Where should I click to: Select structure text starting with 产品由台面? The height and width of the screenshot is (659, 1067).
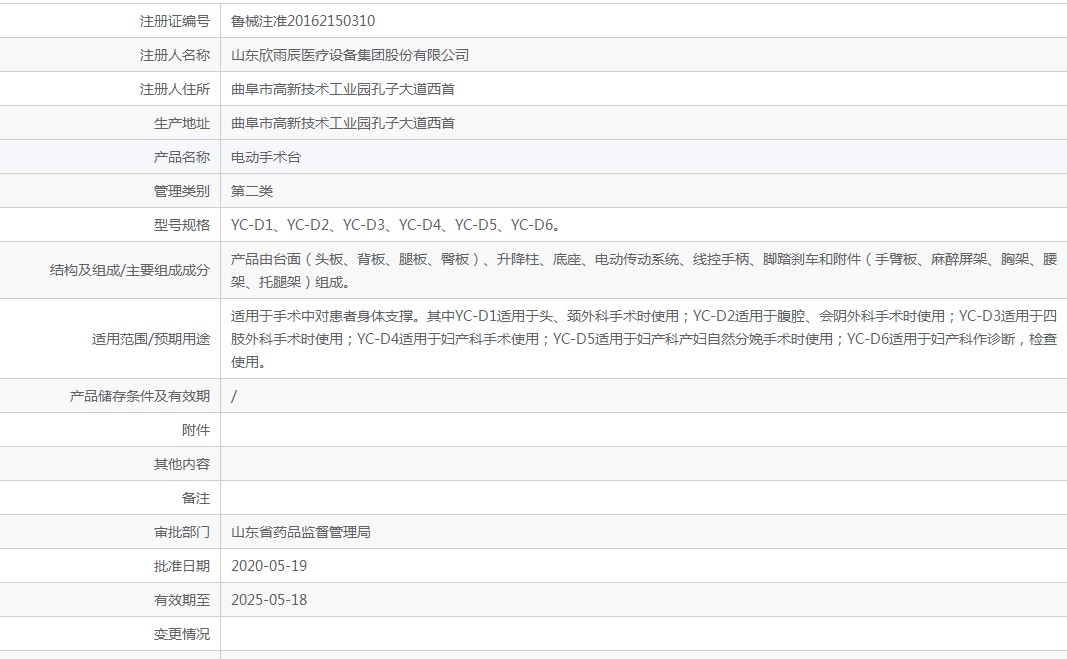tap(644, 270)
